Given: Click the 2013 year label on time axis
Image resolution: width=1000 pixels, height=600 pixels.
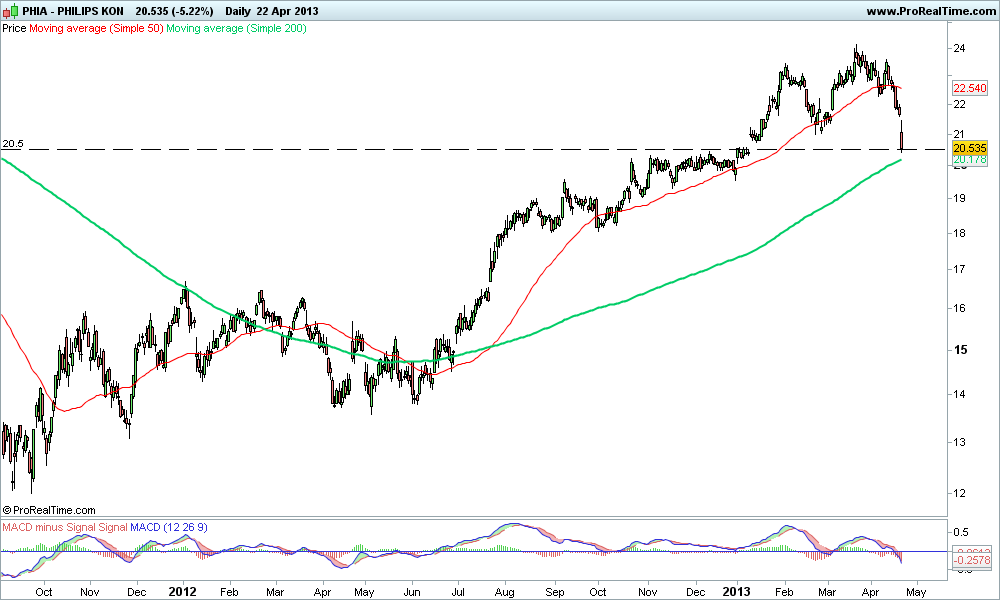Looking at the screenshot, I should [x=738, y=592].
